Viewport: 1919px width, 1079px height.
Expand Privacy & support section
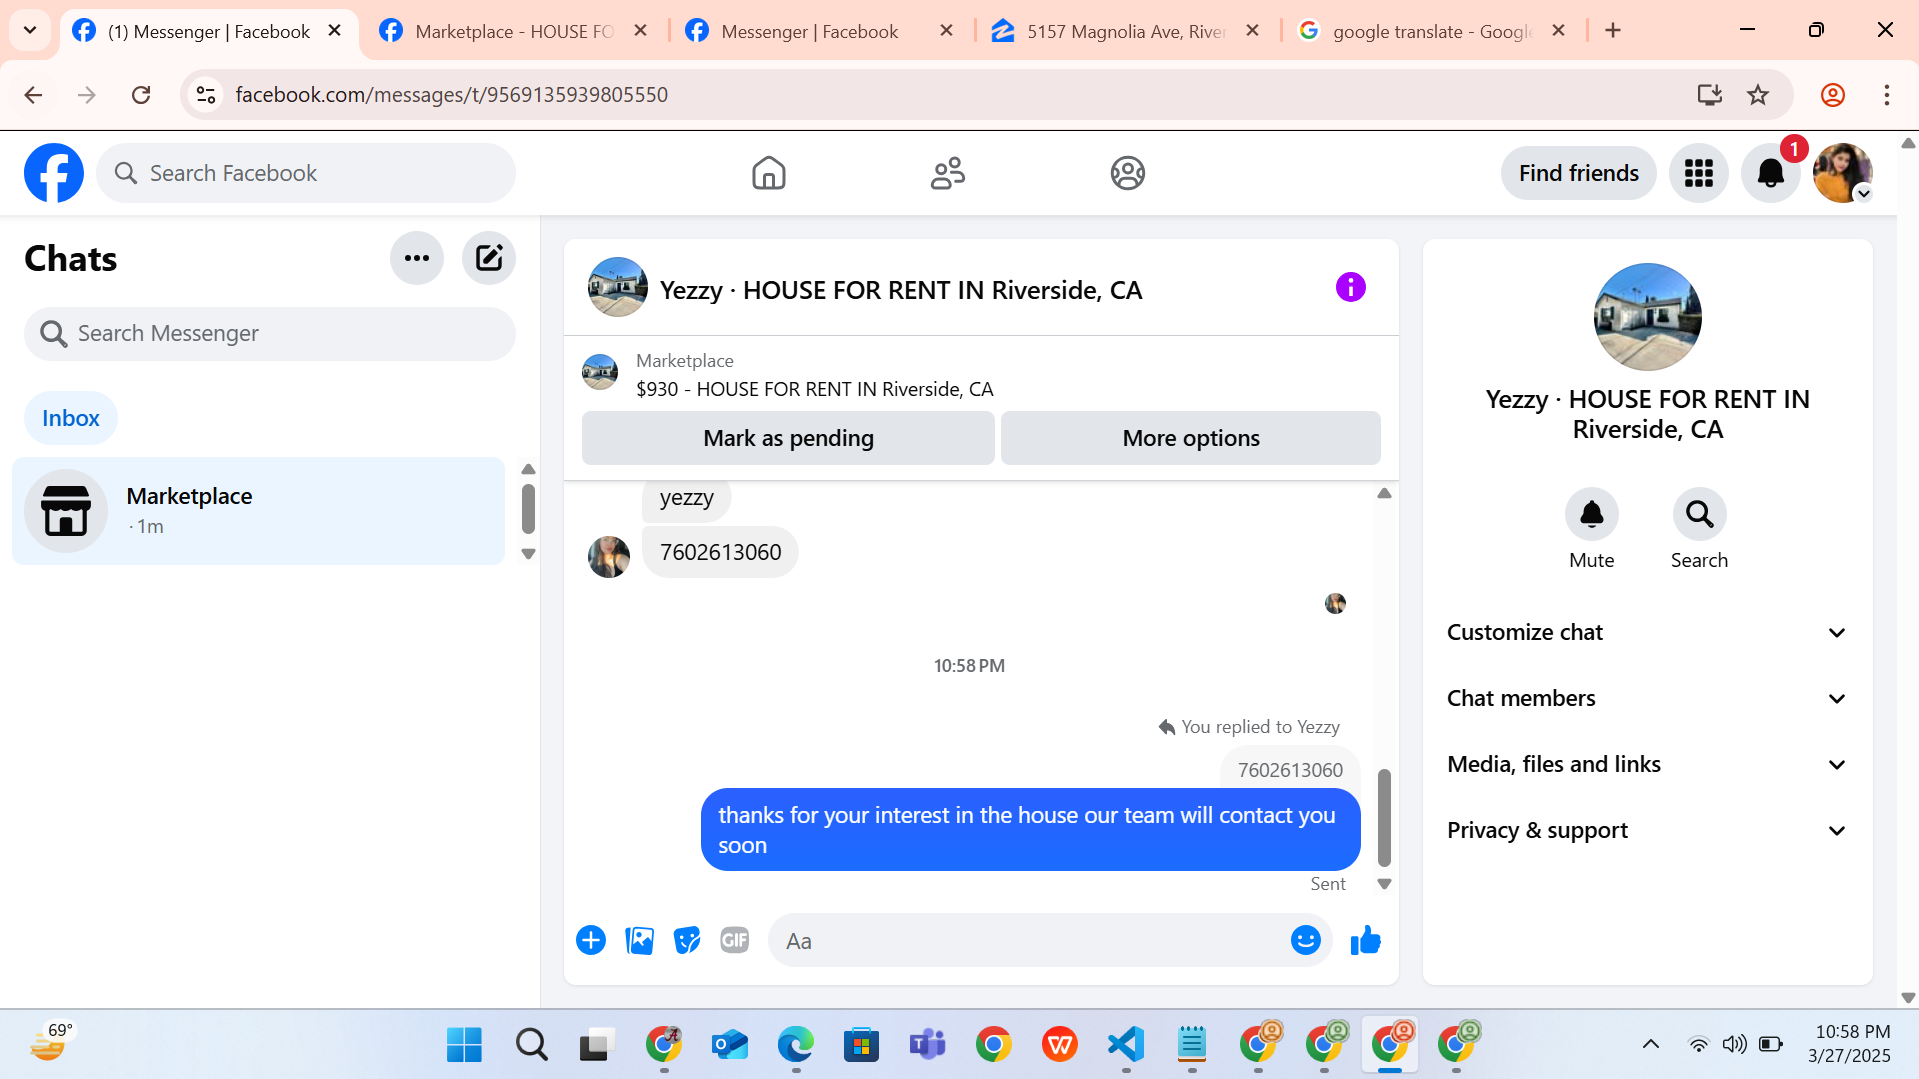pos(1647,830)
